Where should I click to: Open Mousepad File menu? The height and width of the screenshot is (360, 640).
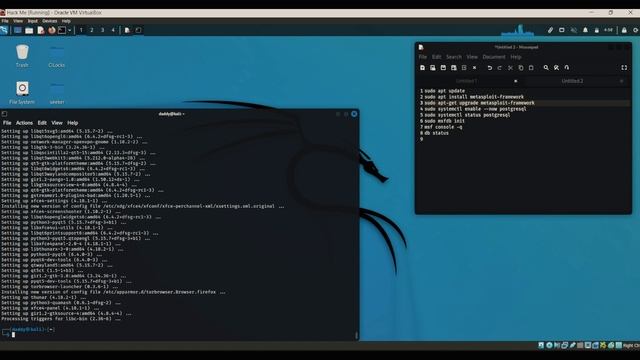[422, 57]
